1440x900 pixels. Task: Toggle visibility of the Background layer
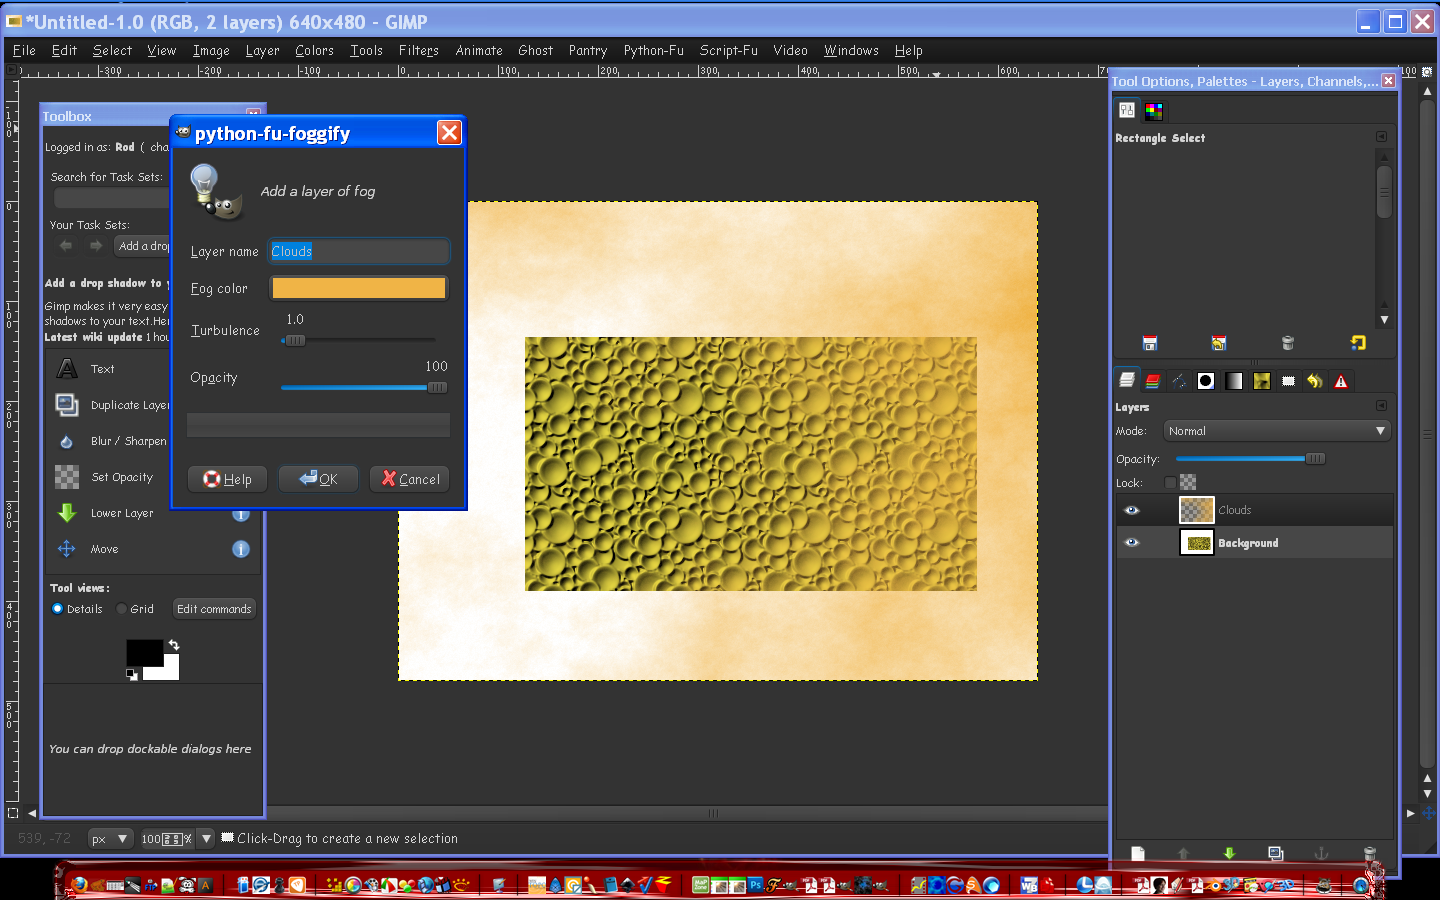tap(1132, 543)
